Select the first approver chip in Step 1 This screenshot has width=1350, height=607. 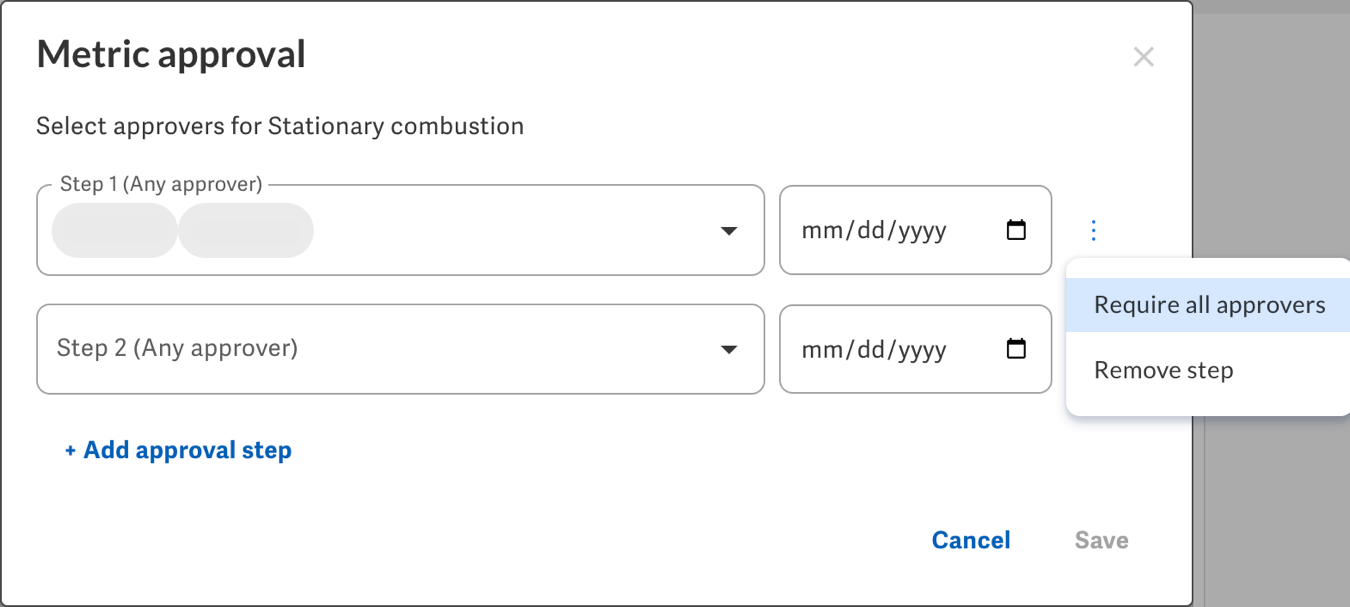114,230
